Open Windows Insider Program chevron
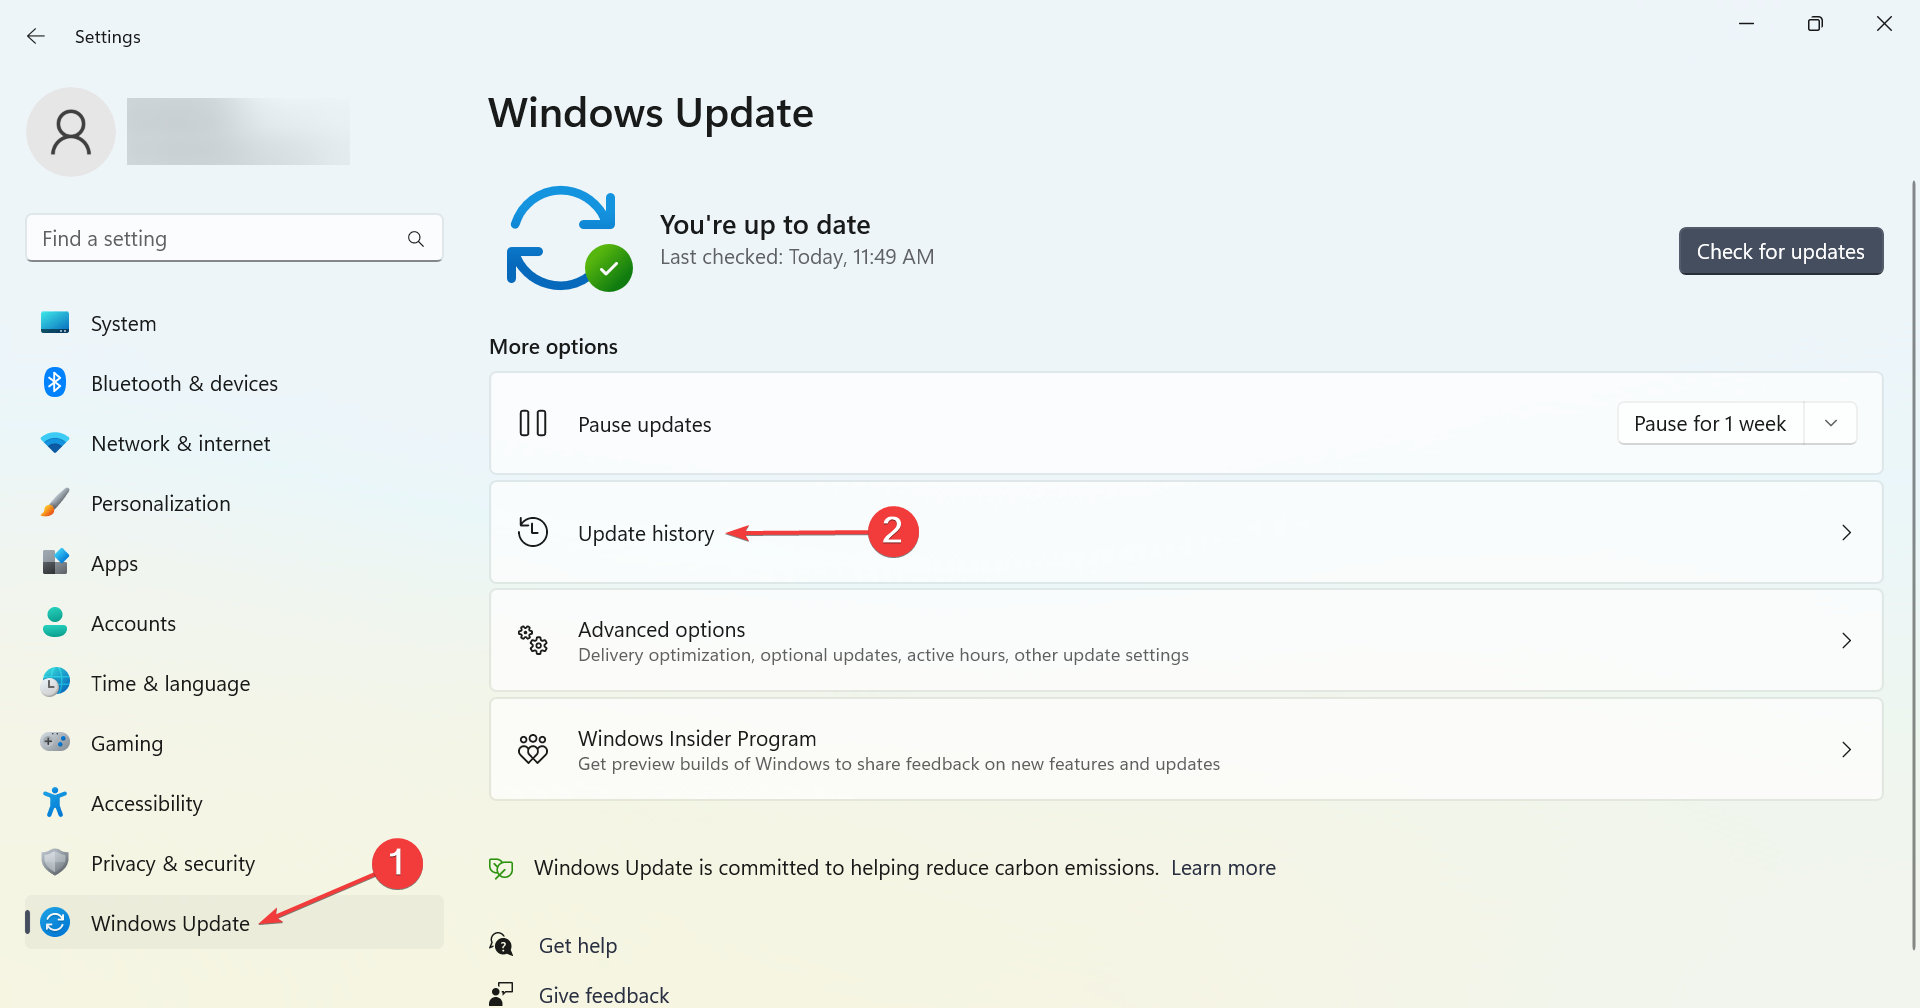1920x1008 pixels. coord(1846,750)
